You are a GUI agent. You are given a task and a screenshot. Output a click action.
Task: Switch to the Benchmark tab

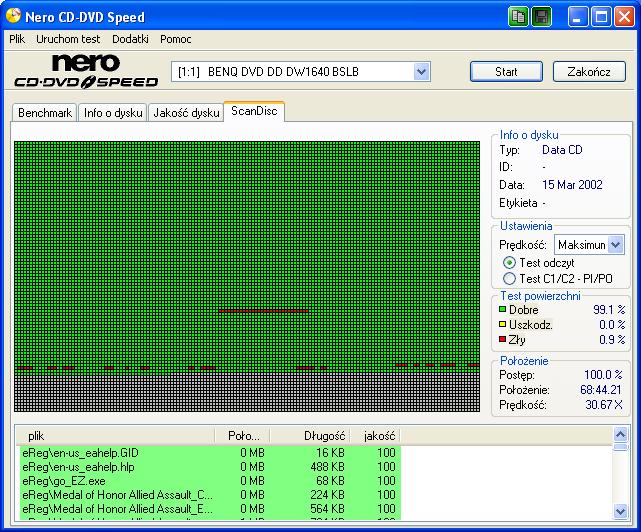tap(45, 113)
